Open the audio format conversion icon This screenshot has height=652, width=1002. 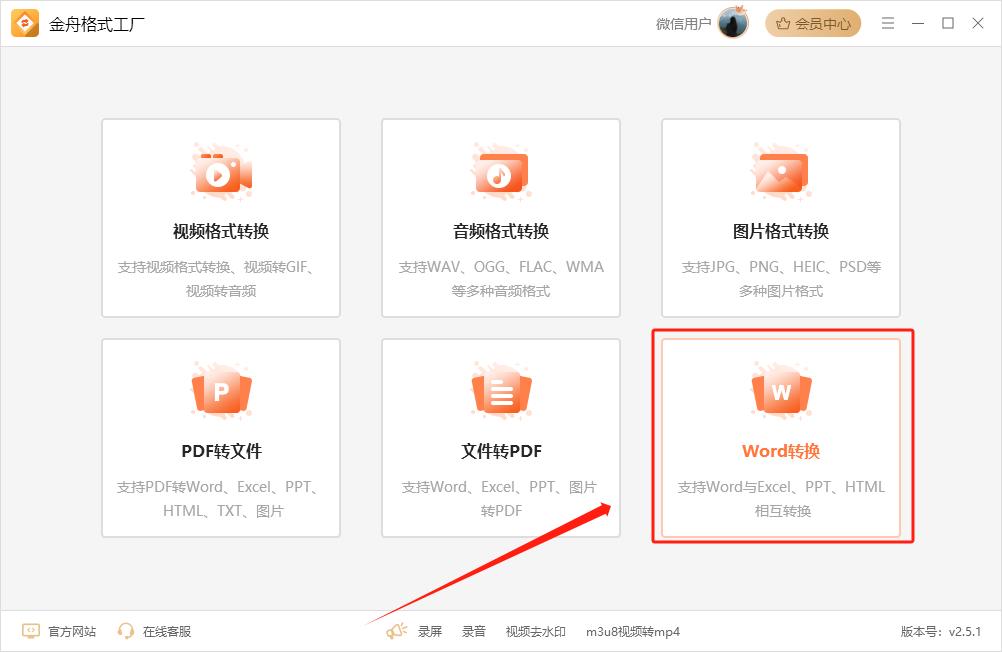tap(501, 172)
